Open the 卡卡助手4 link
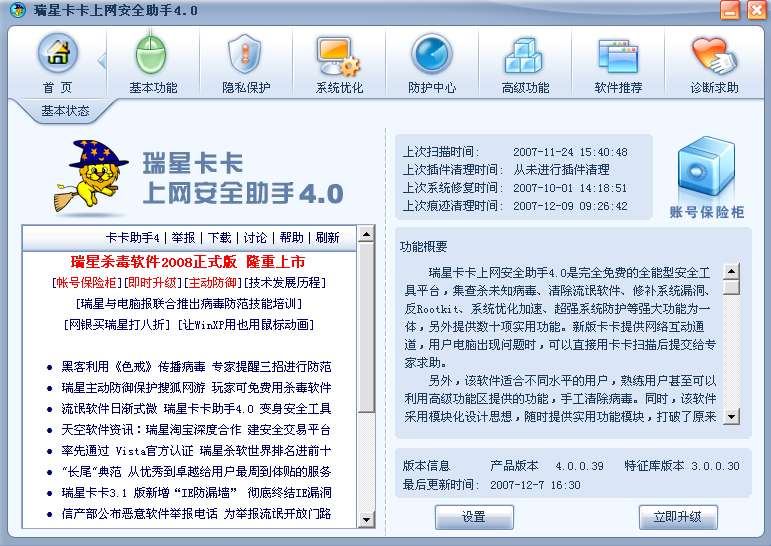Viewport: 771px width, 546px height. [132, 238]
